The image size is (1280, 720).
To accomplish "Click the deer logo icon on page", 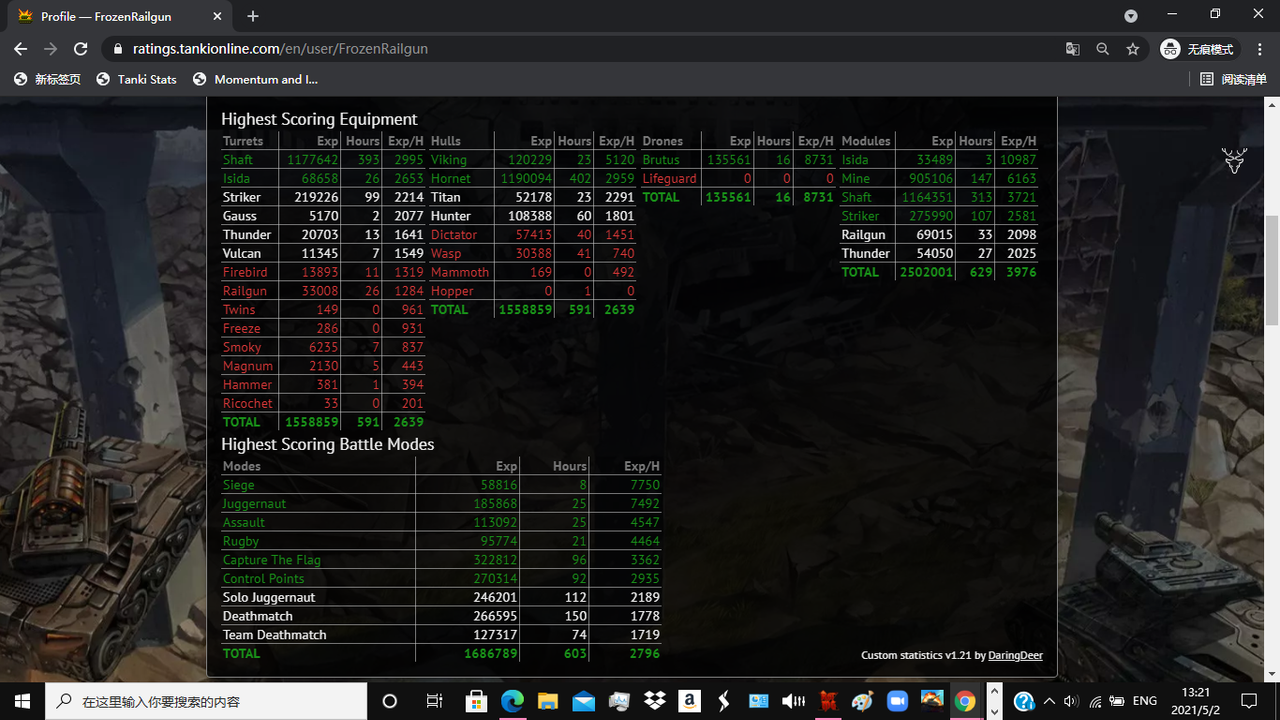I will tap(1234, 160).
